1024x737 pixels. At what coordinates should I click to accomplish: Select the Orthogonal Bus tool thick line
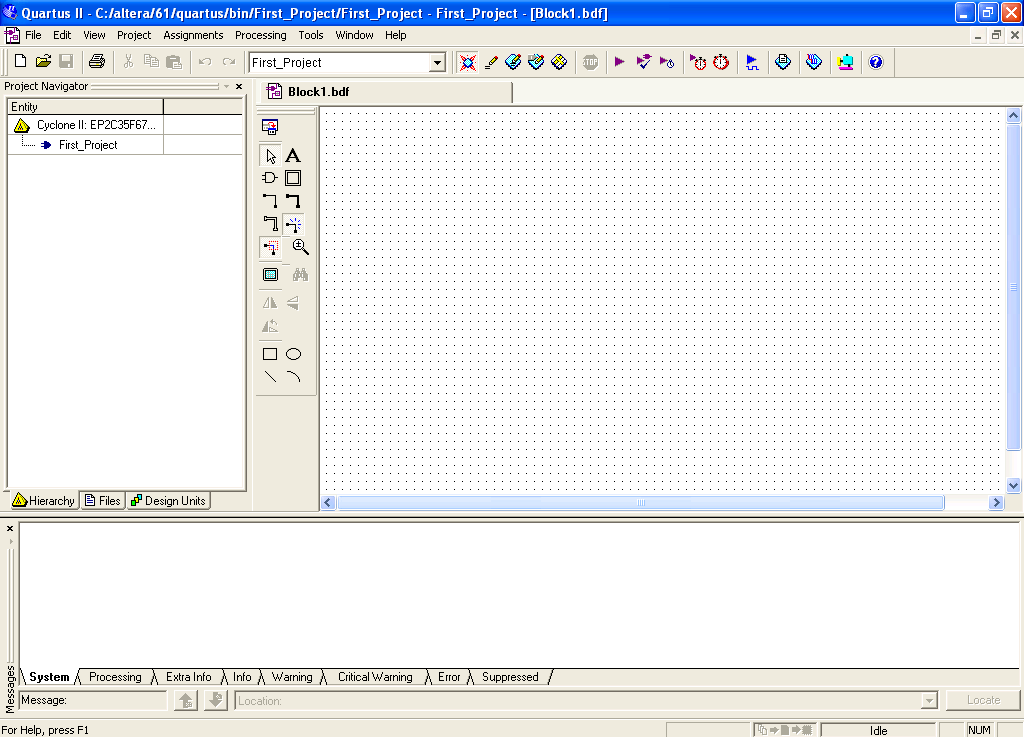[x=293, y=200]
